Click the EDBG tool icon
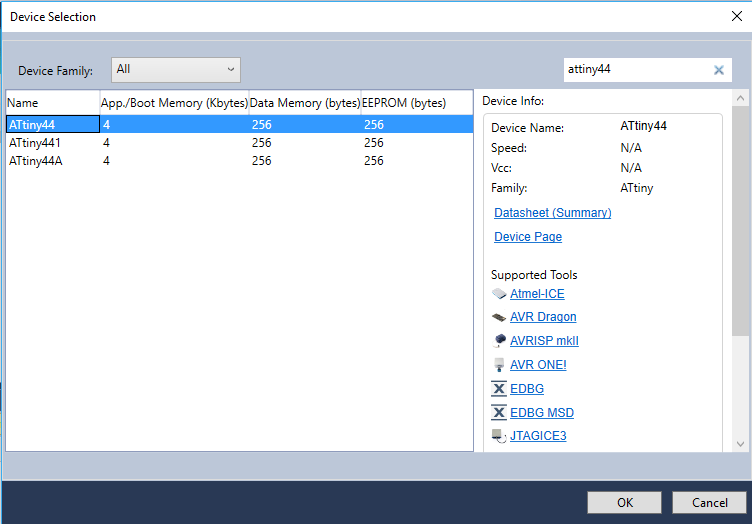This screenshot has height=524, width=752. 499,389
